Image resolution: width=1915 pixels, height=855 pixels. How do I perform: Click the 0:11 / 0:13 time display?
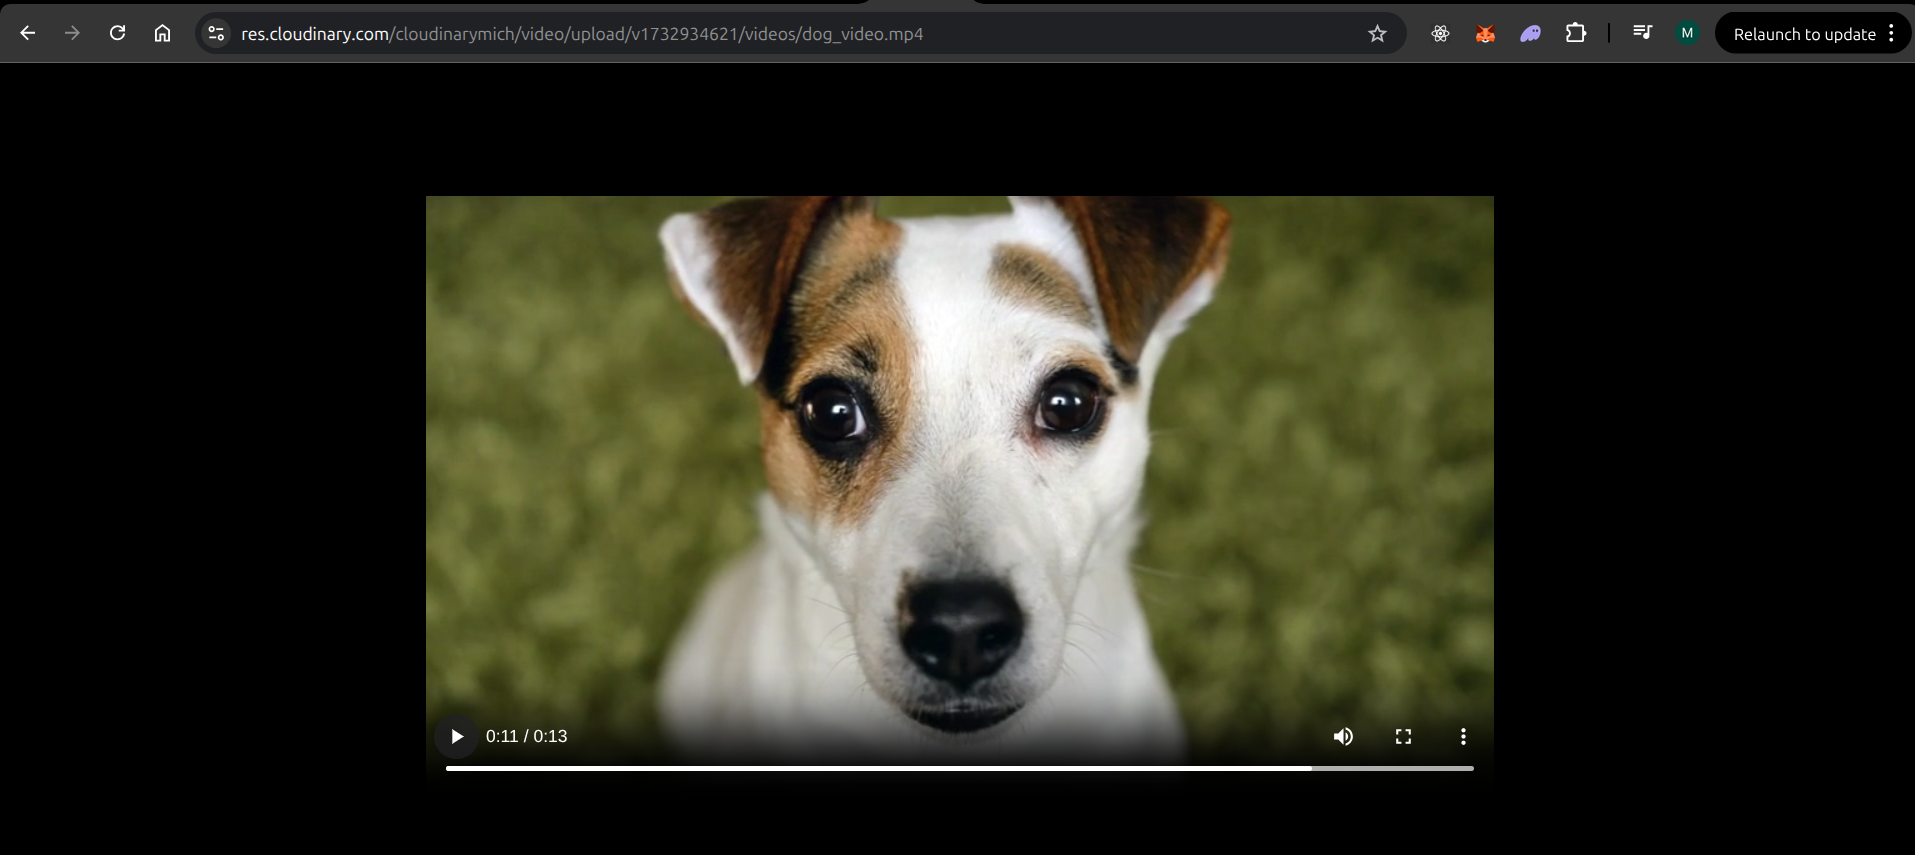pyautogui.click(x=526, y=736)
